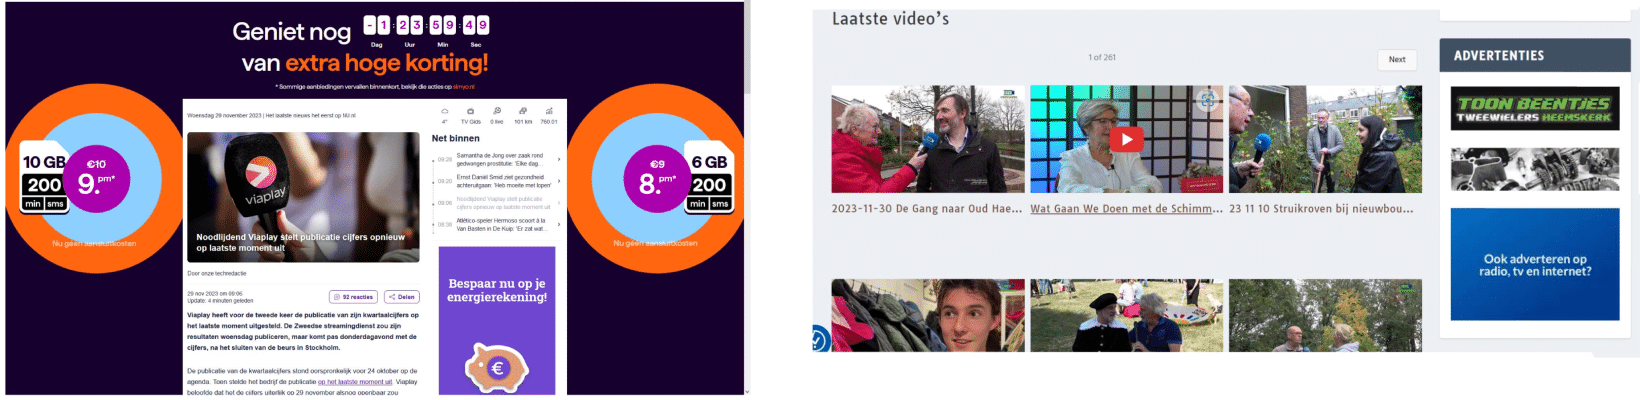Open the 92 reacties comments button
The width and height of the screenshot is (1640, 400).
354,297
